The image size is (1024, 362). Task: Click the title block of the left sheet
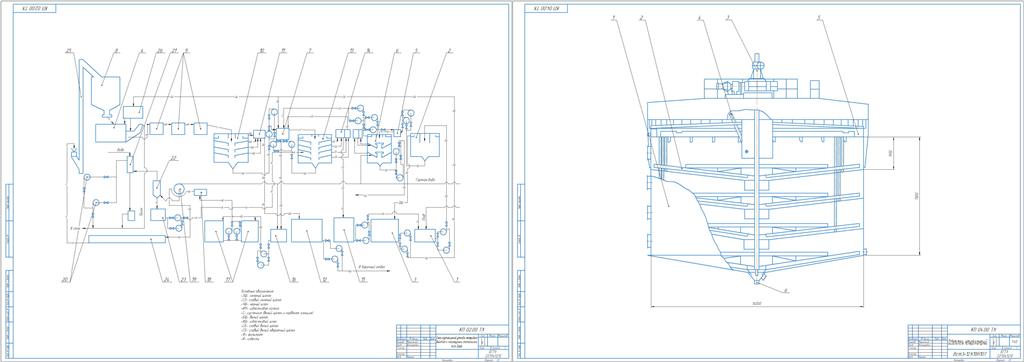pyautogui.click(x=452, y=341)
